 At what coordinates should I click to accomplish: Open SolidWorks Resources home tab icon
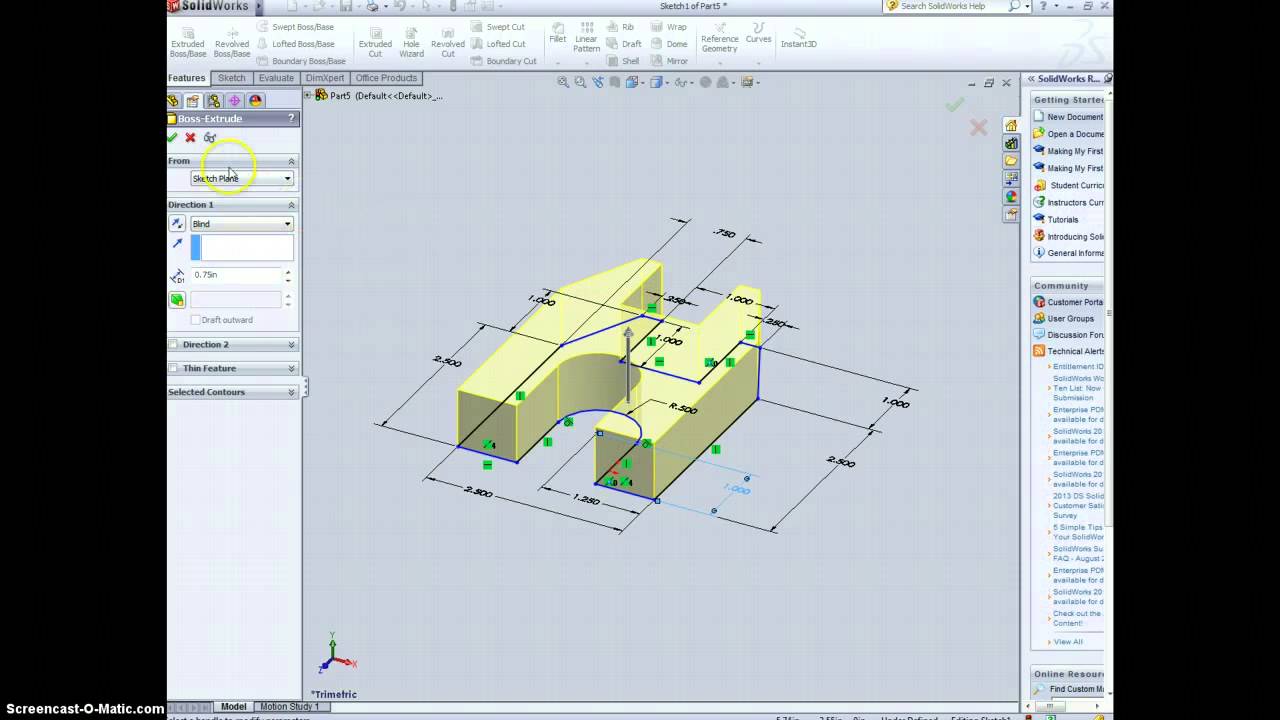1011,125
